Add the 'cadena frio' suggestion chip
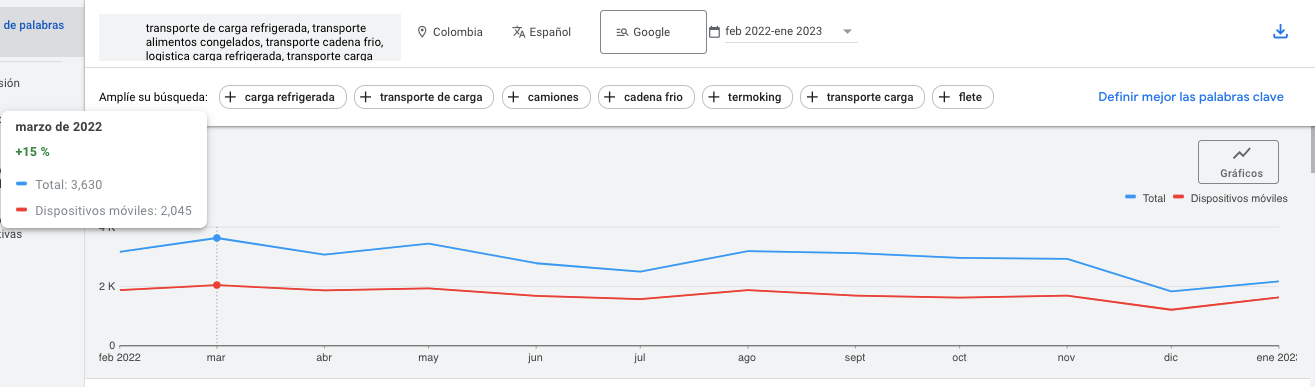The height and width of the screenshot is (387, 1315). pos(646,97)
